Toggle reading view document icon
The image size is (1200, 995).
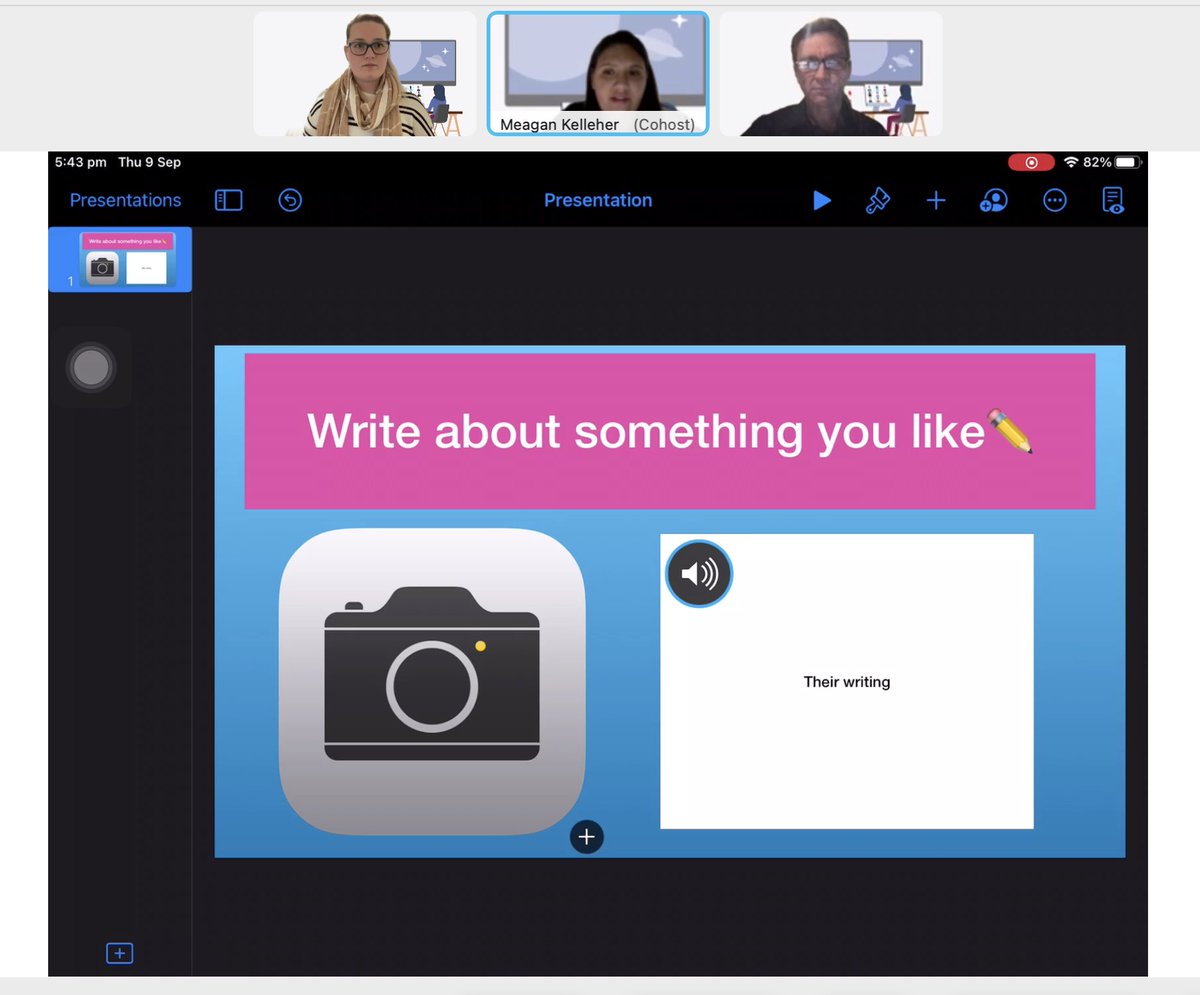point(1113,201)
